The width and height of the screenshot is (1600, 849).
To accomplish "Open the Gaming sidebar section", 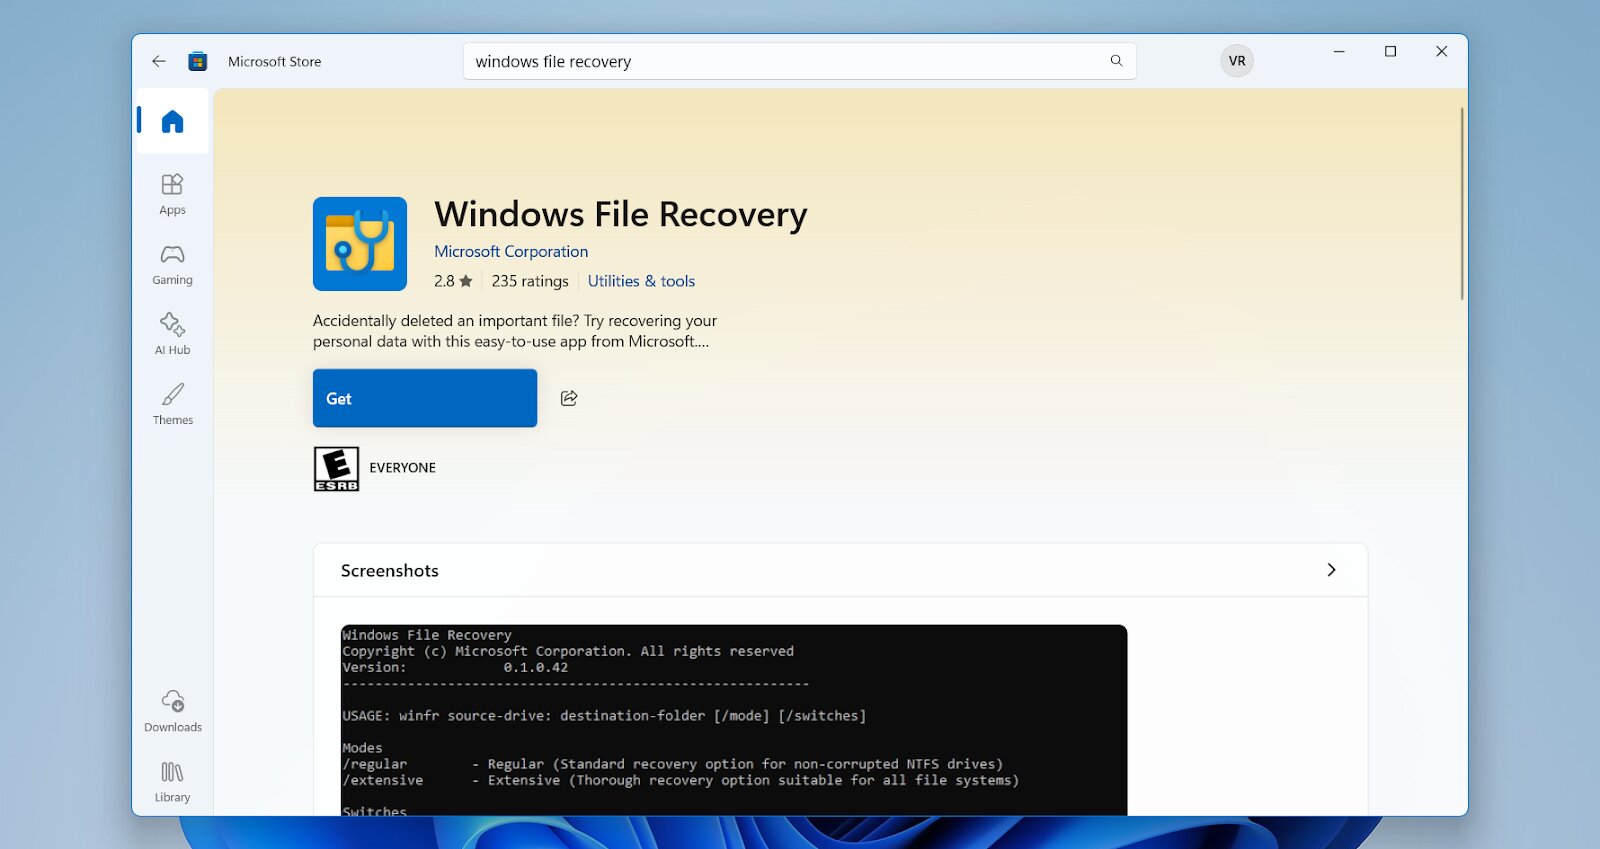I will click(x=172, y=265).
